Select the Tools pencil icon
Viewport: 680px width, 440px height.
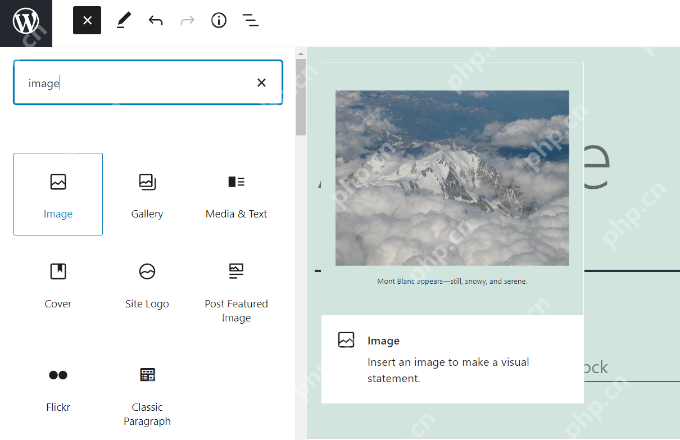123,20
